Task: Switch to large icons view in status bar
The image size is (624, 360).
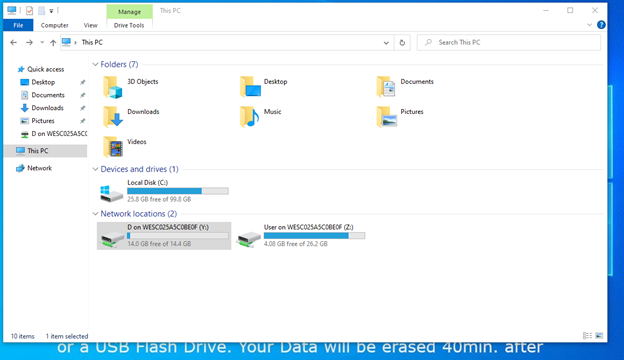Action: click(599, 336)
